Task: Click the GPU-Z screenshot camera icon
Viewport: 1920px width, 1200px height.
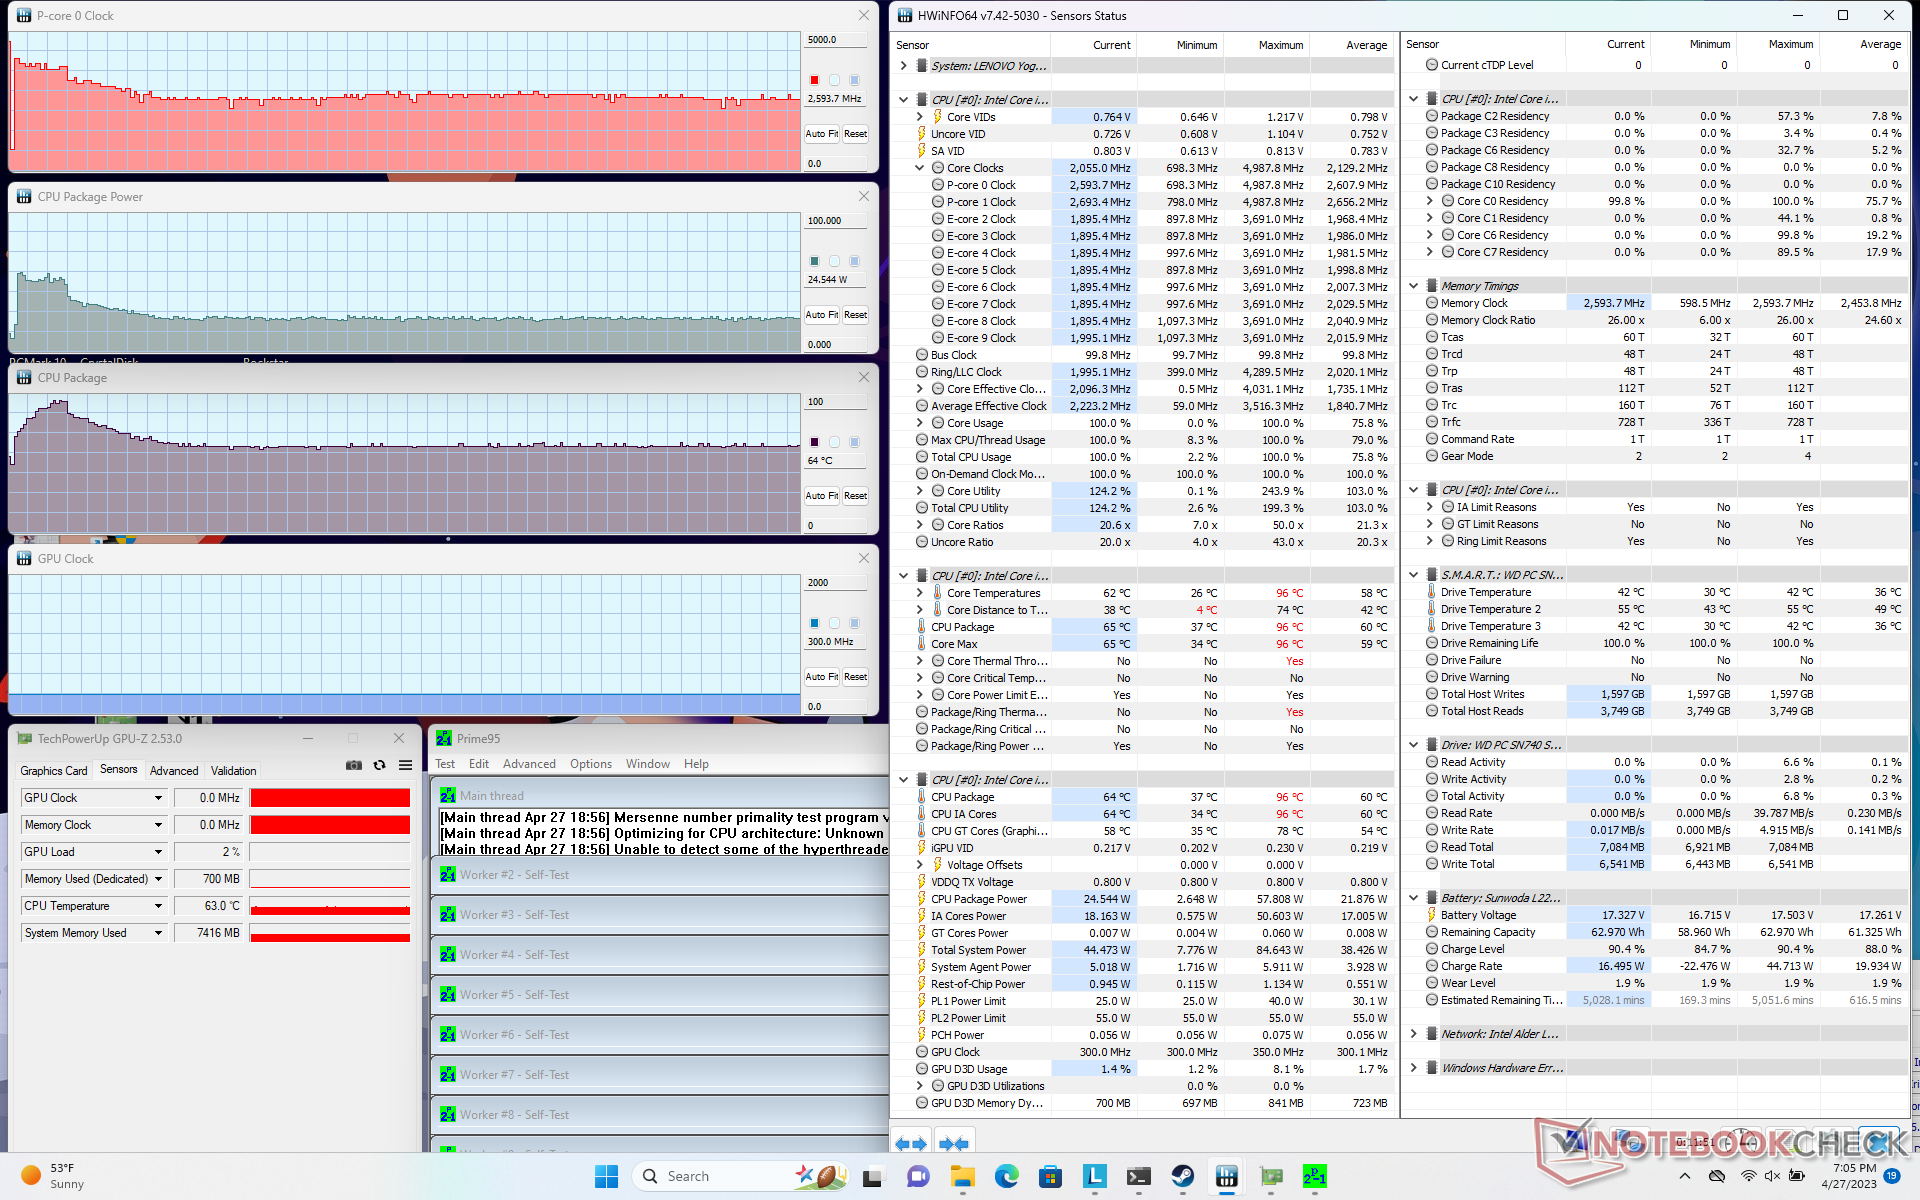Action: tap(354, 765)
